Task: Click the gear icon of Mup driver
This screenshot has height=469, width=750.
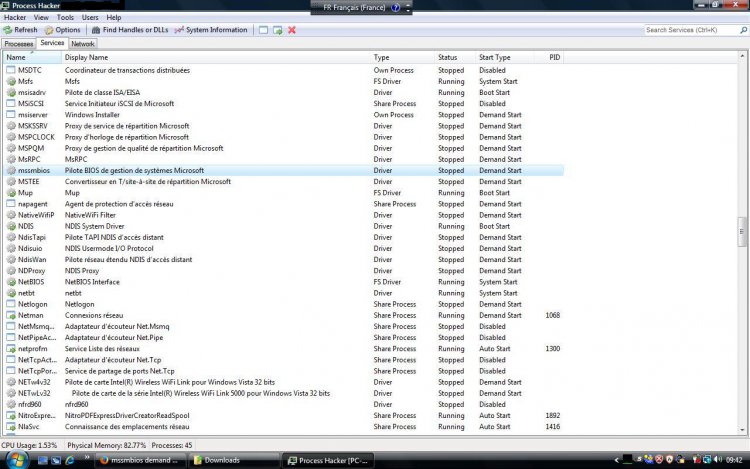Action: (x=11, y=193)
